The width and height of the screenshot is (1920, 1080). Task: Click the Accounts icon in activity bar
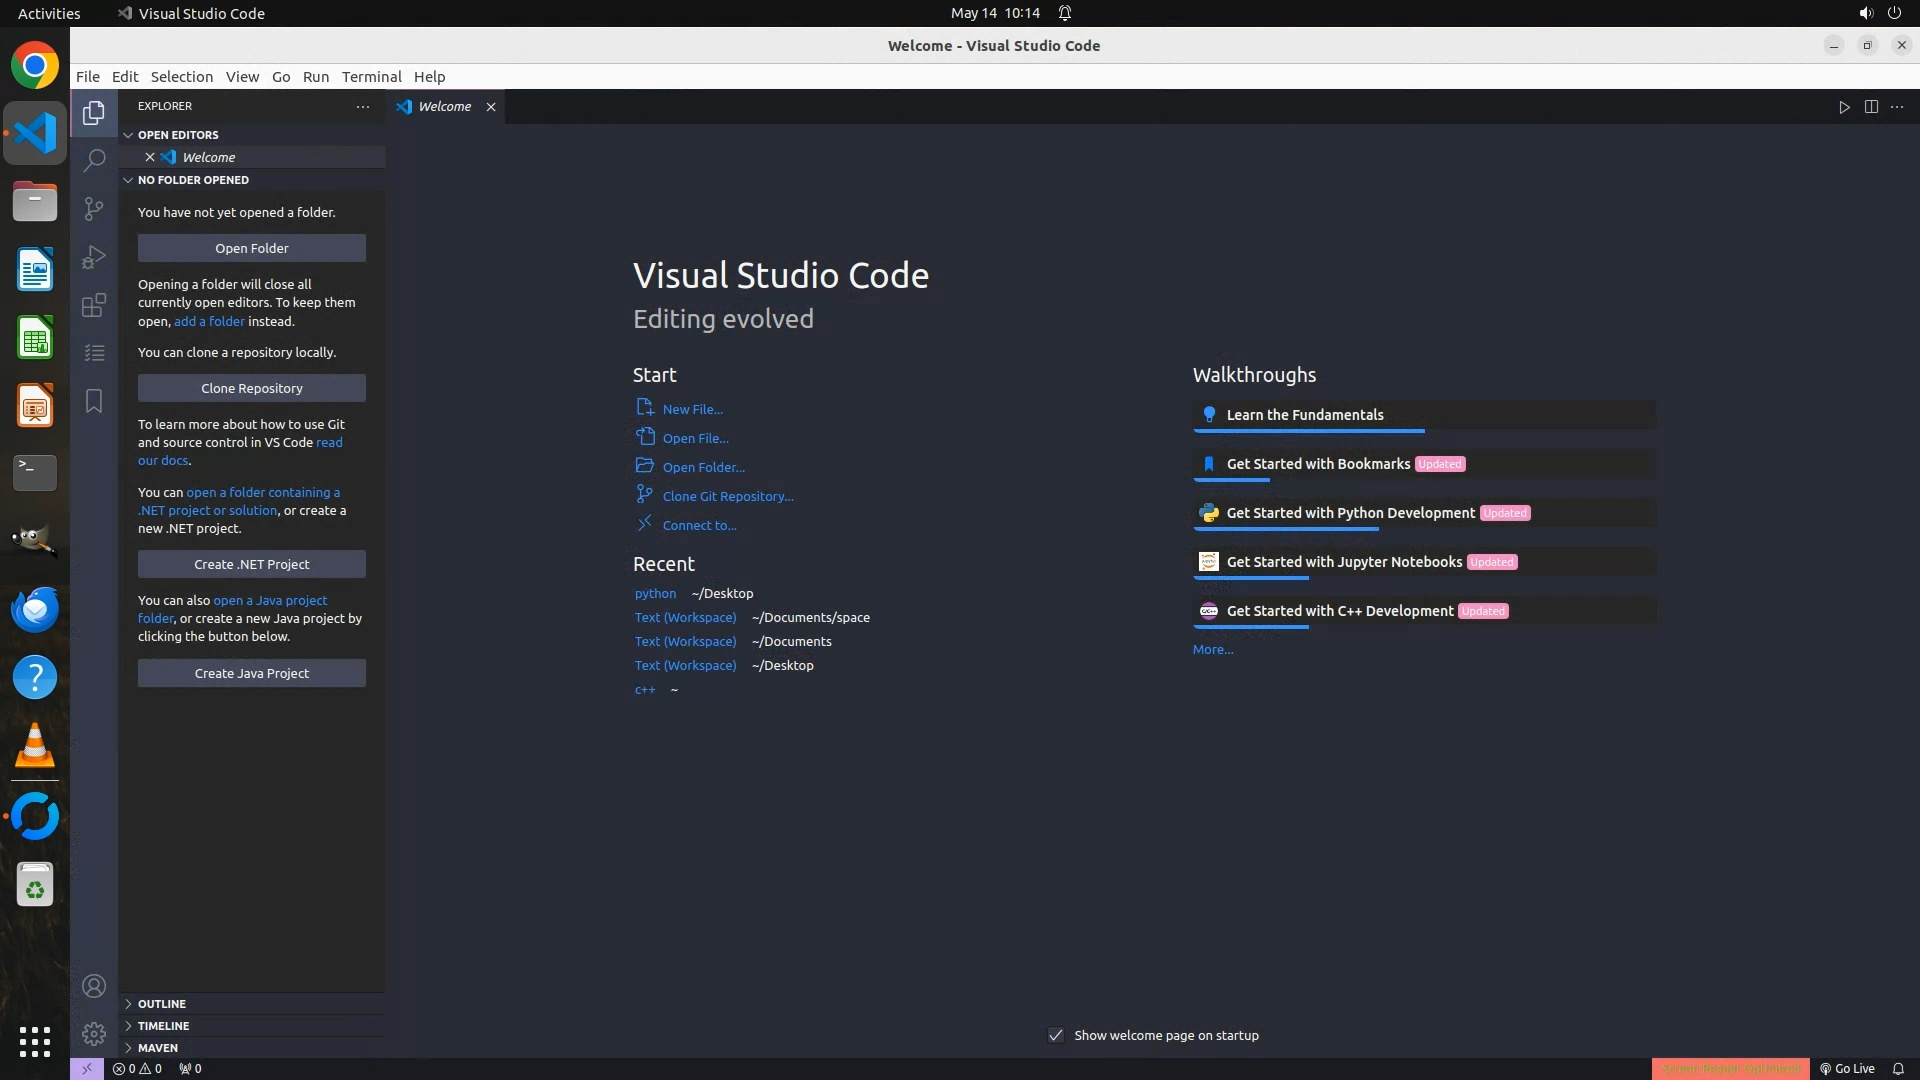pos(94,986)
